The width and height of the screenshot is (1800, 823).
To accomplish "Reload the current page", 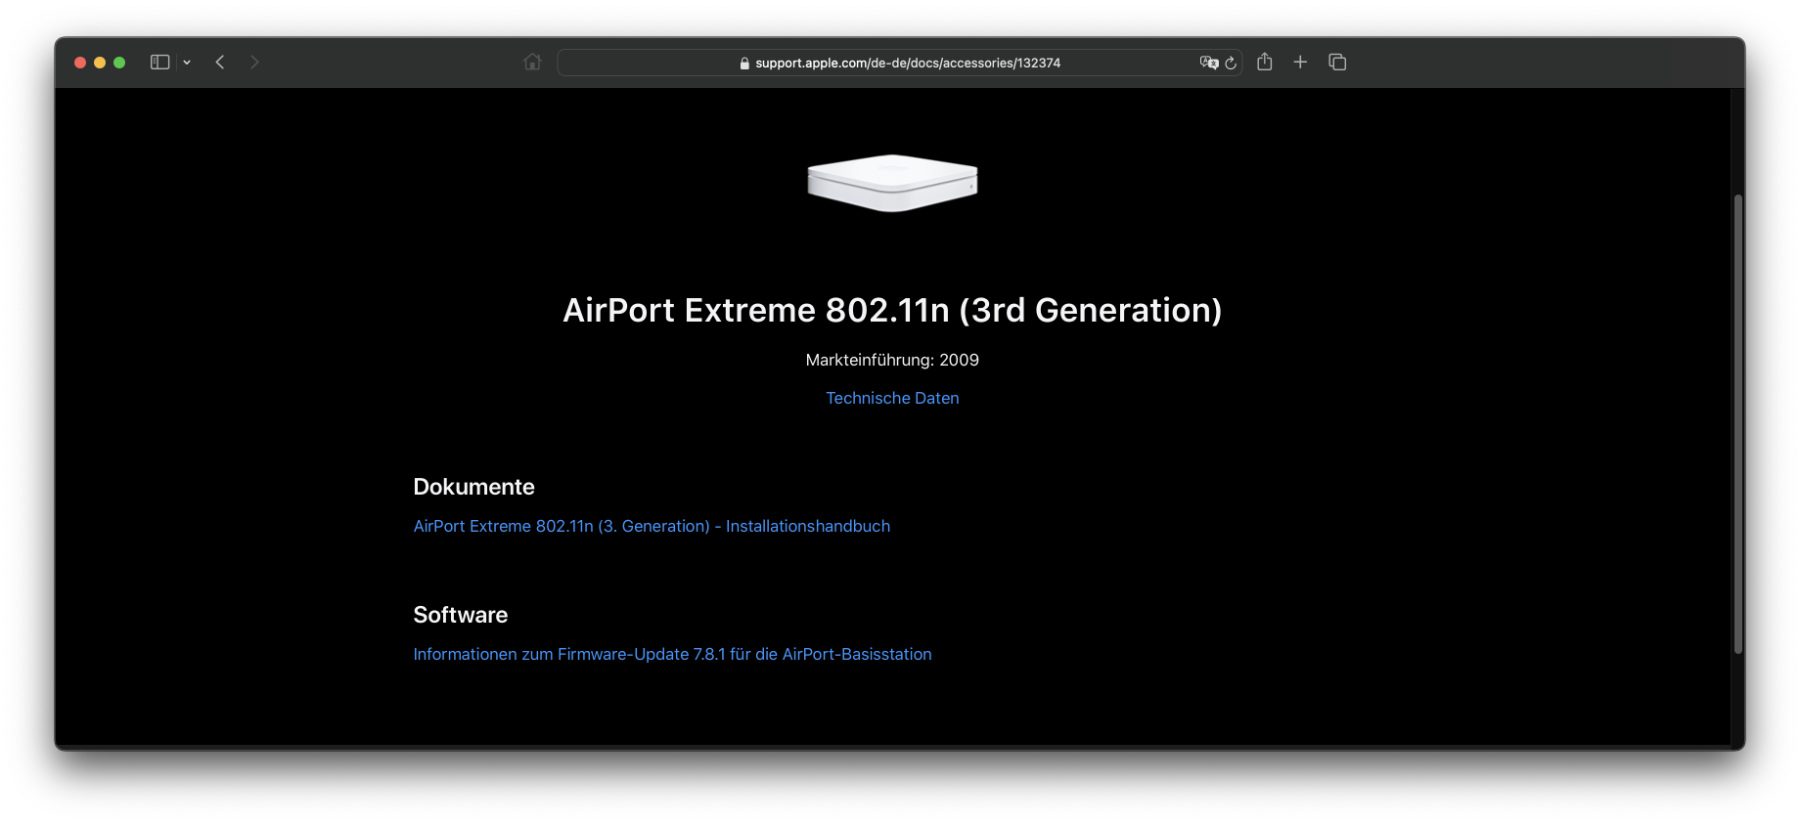I will pos(1231,63).
